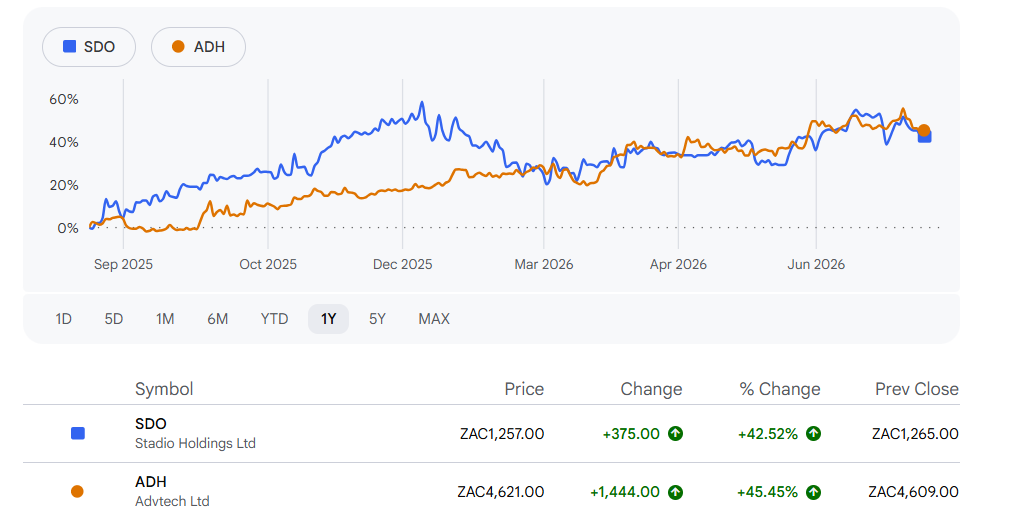This screenshot has width=1012, height=525.
Task: Click the Apr 2026 axis label
Action: [678, 264]
